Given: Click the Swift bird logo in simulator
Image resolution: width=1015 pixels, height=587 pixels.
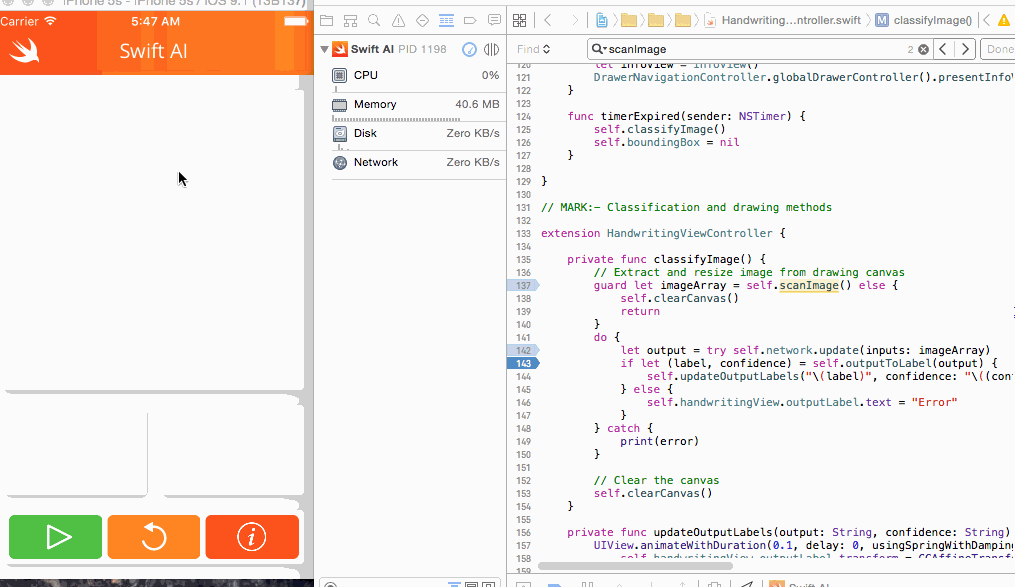Looking at the screenshot, I should click(x=25, y=50).
